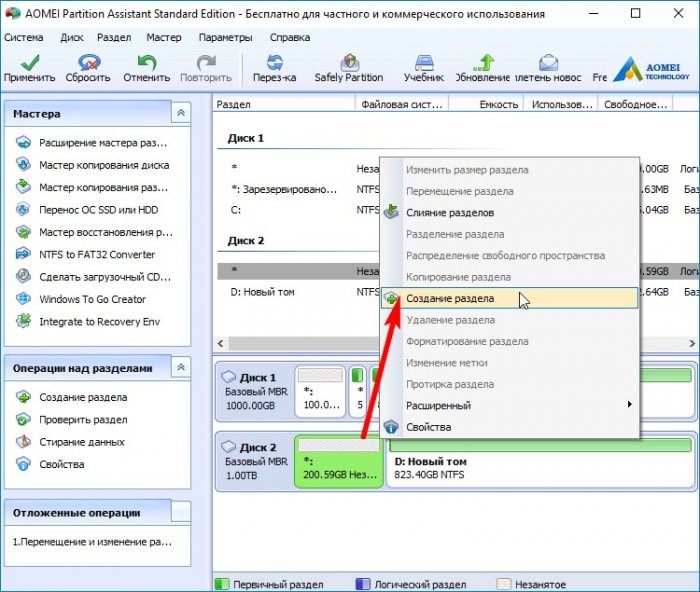Click the Перенос ОС SSD или HDD icon

(23, 209)
